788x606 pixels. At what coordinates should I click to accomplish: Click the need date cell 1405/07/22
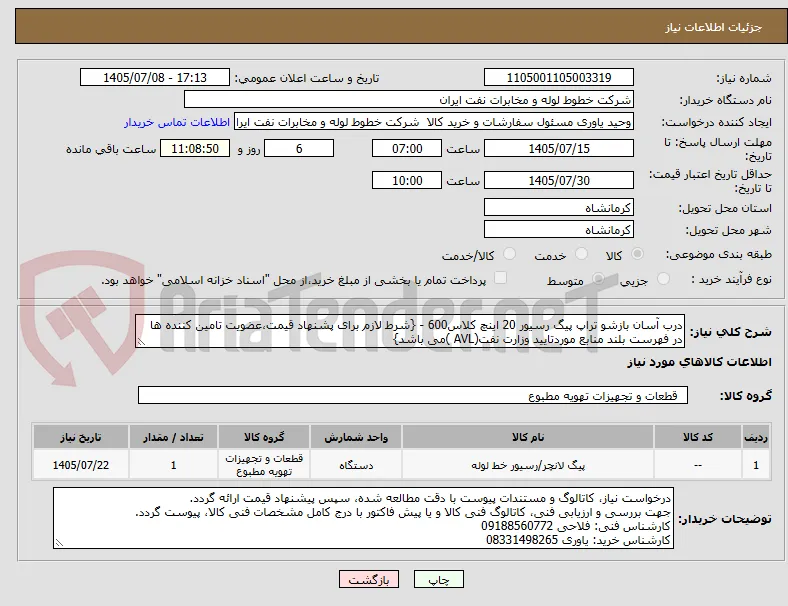(81, 465)
